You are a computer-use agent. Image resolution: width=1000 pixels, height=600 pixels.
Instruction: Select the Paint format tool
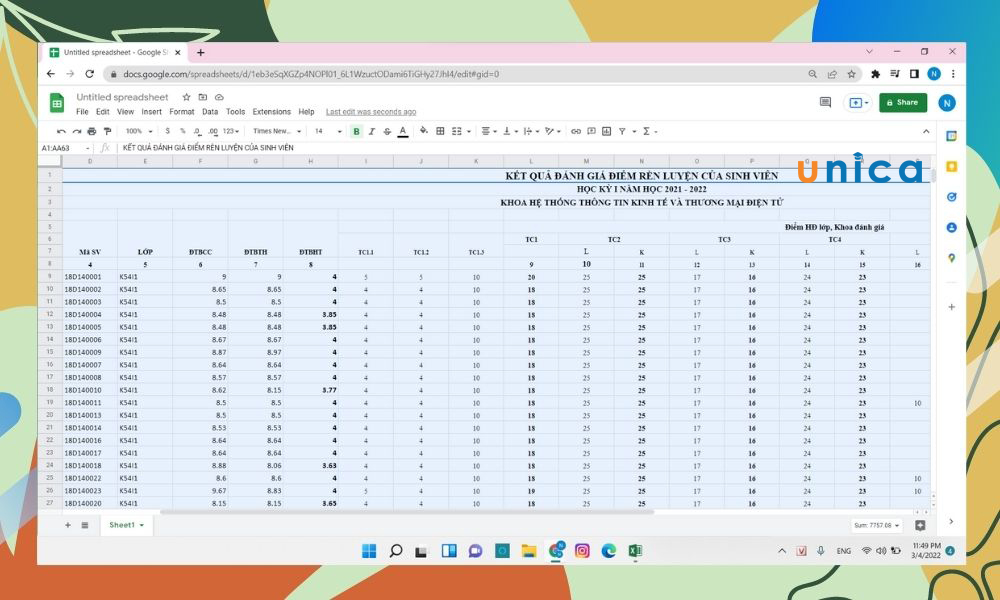tap(107, 131)
